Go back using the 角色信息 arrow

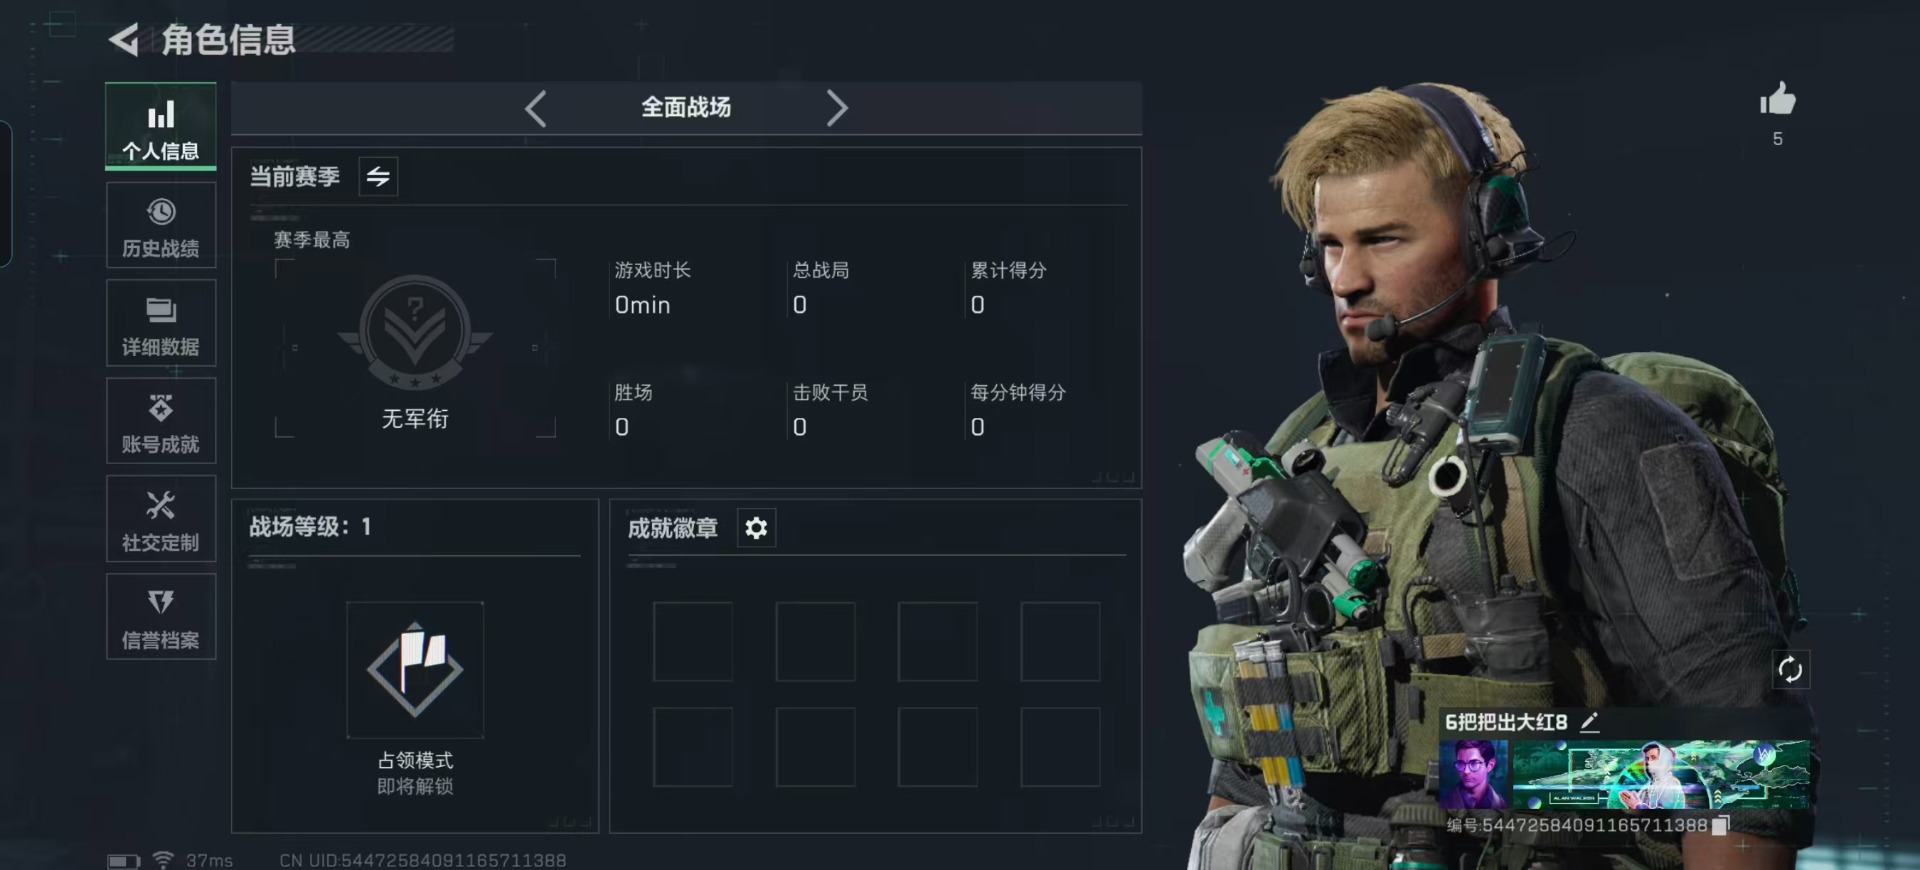point(123,40)
